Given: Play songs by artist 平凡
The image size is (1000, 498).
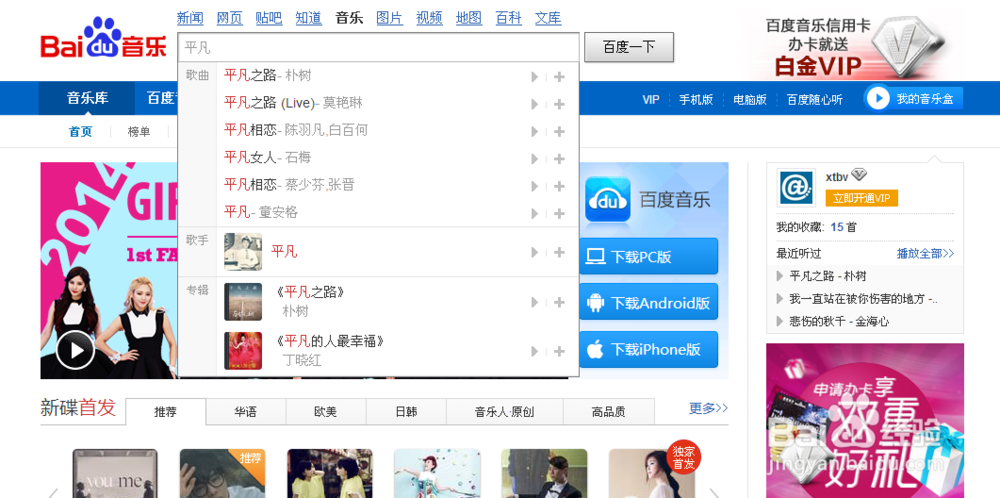Looking at the screenshot, I should pyautogui.click(x=534, y=253).
